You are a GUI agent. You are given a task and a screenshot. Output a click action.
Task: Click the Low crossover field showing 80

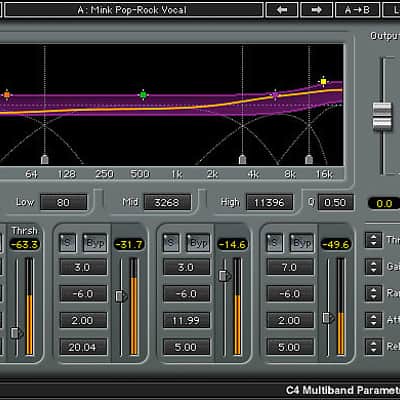pos(63,202)
